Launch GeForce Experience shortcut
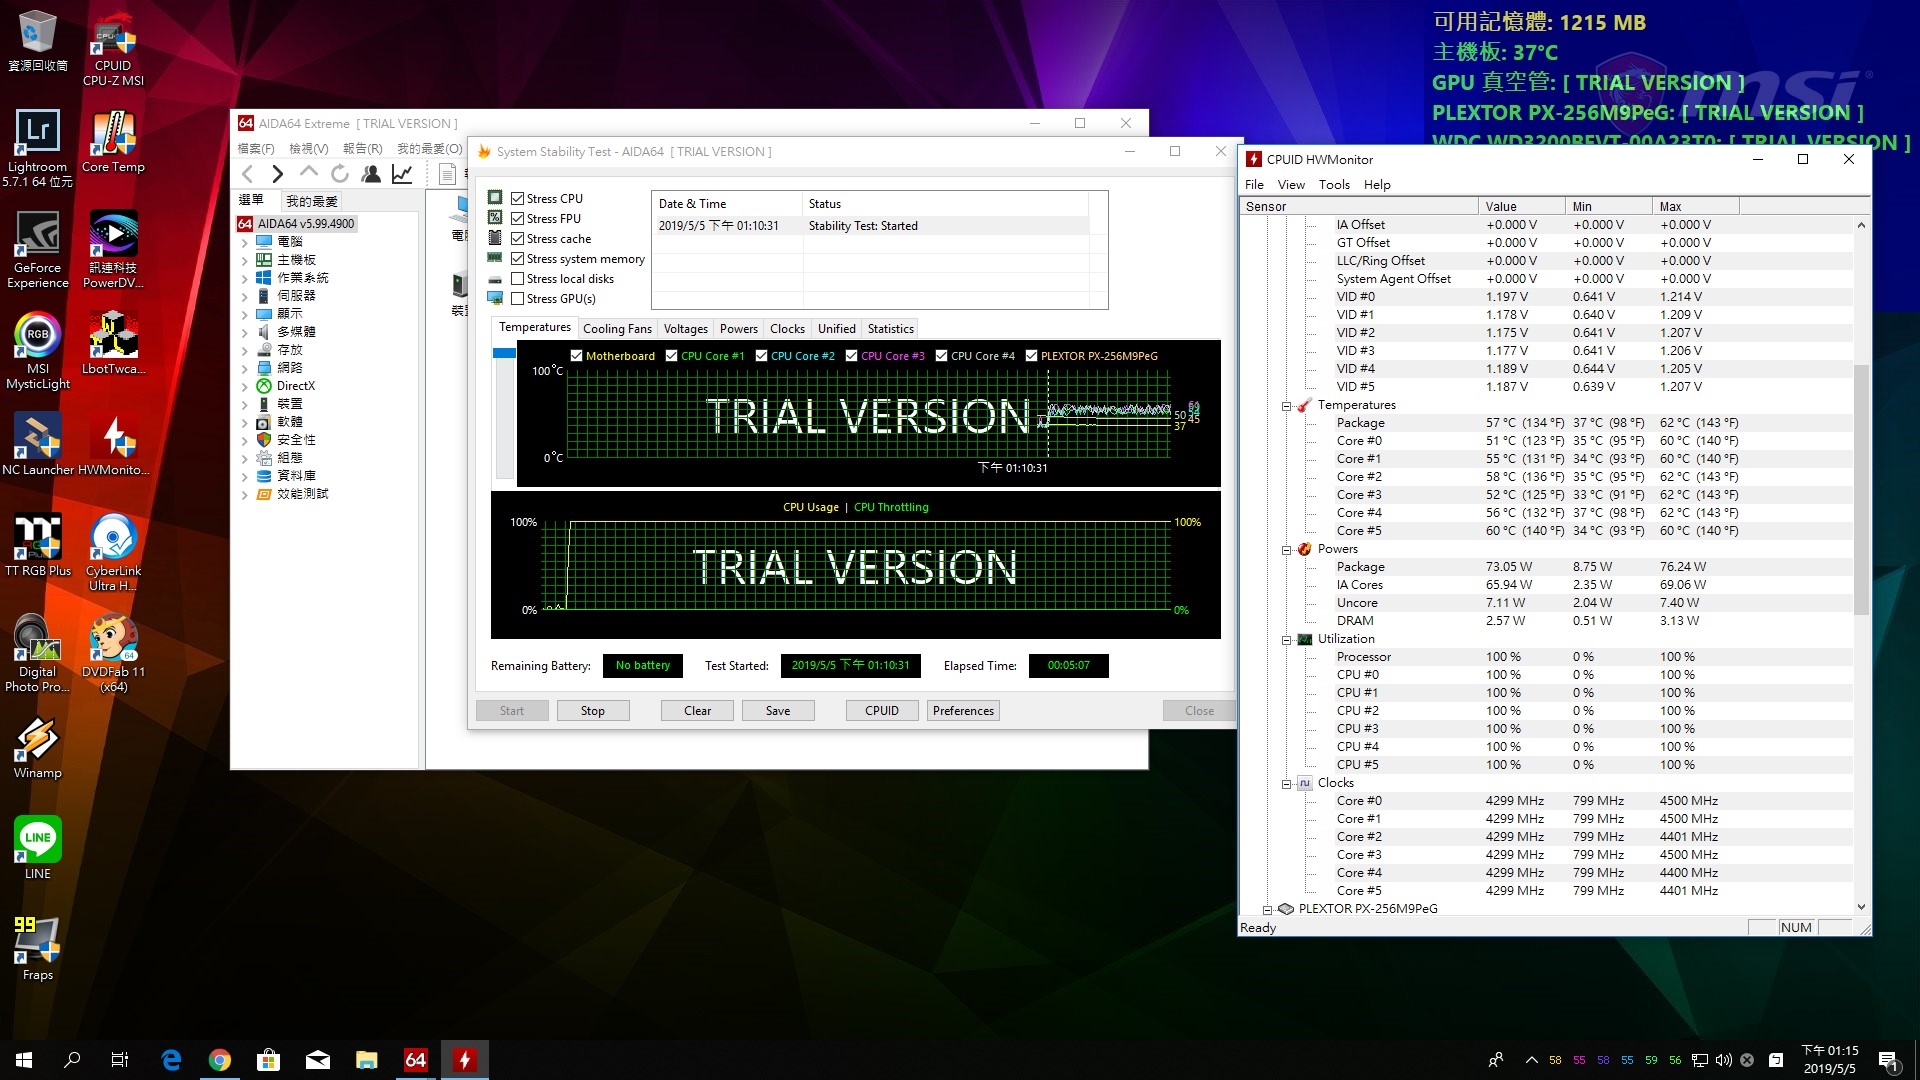Image resolution: width=1920 pixels, height=1080 pixels. pyautogui.click(x=38, y=249)
